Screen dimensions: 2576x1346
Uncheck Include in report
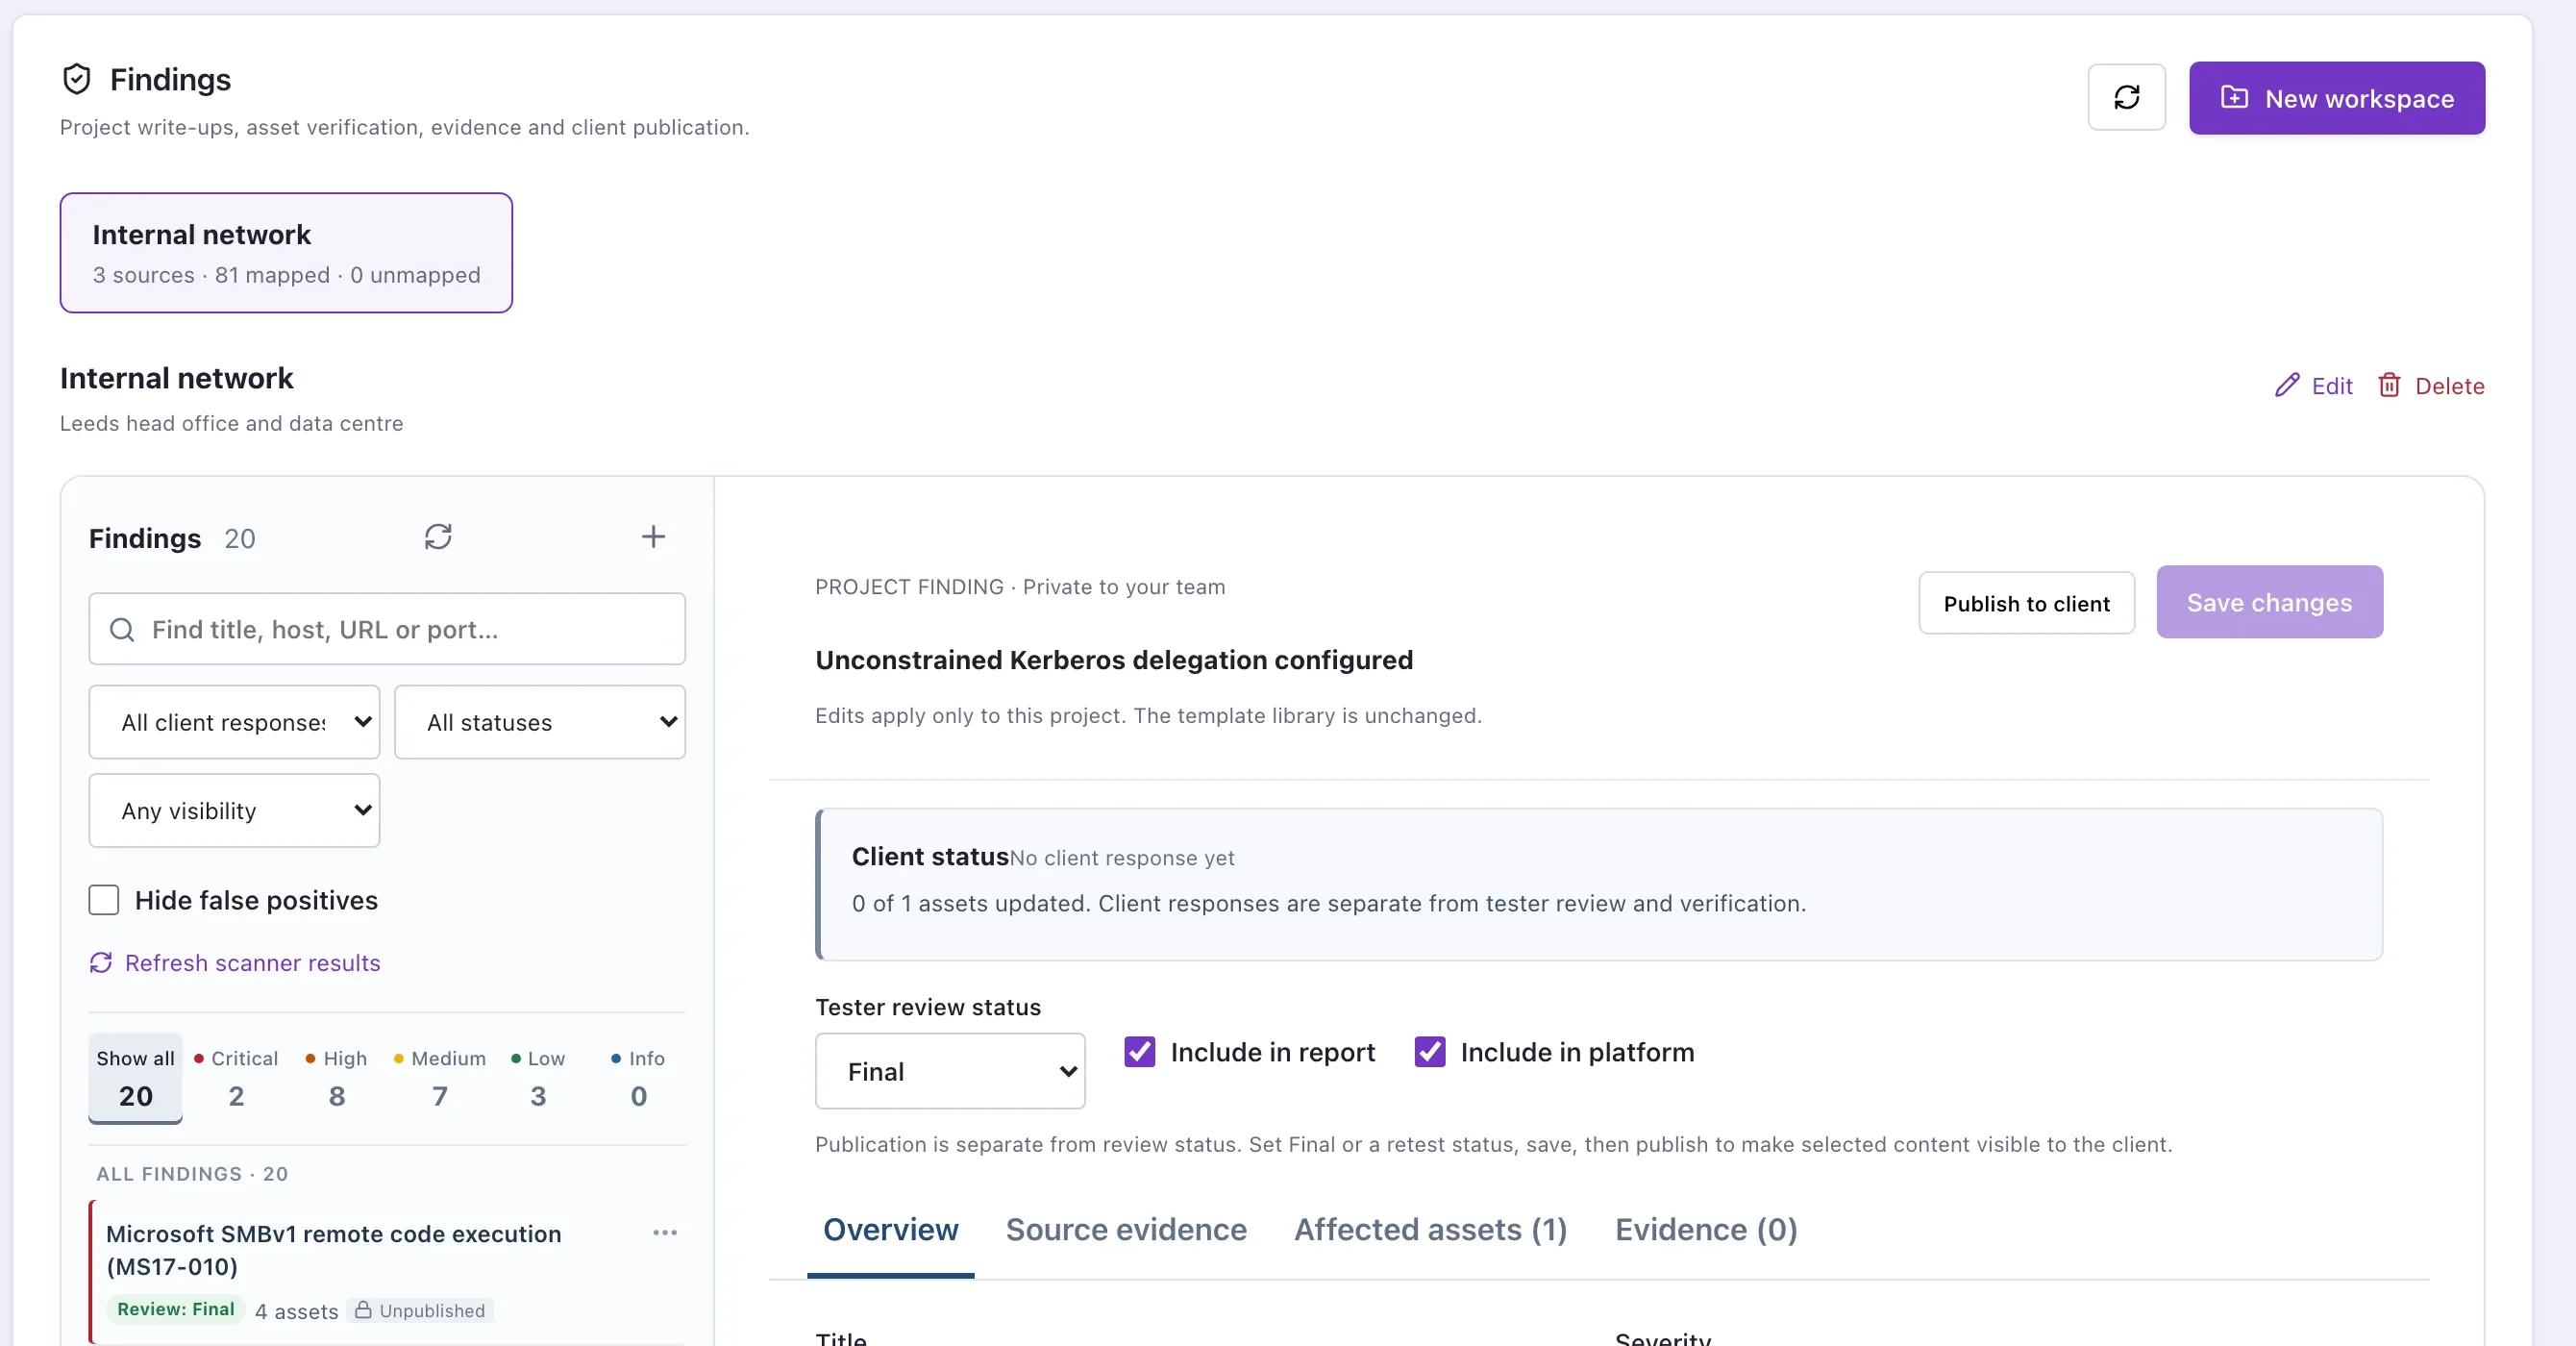point(1139,1052)
